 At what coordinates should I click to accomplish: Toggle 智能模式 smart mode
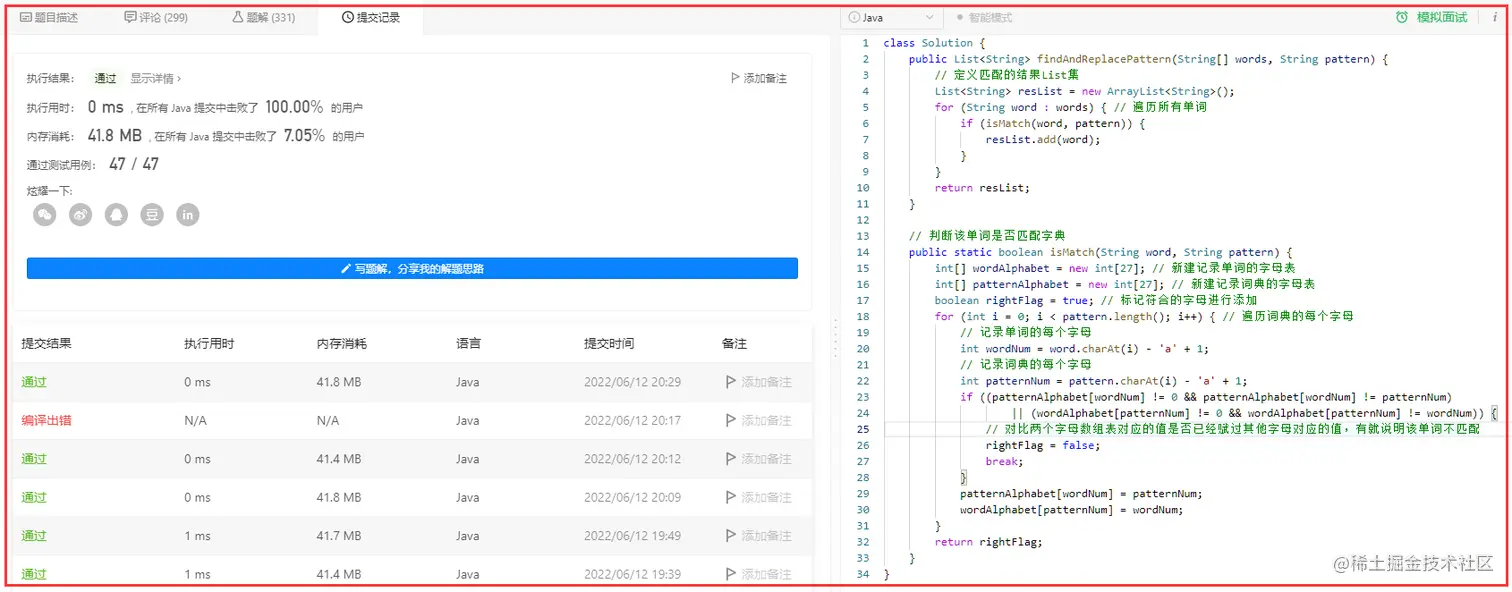984,18
